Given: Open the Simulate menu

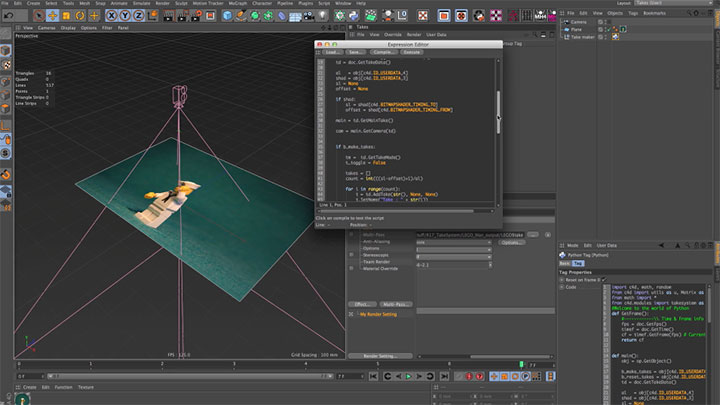Looking at the screenshot, I should (x=141, y=3).
